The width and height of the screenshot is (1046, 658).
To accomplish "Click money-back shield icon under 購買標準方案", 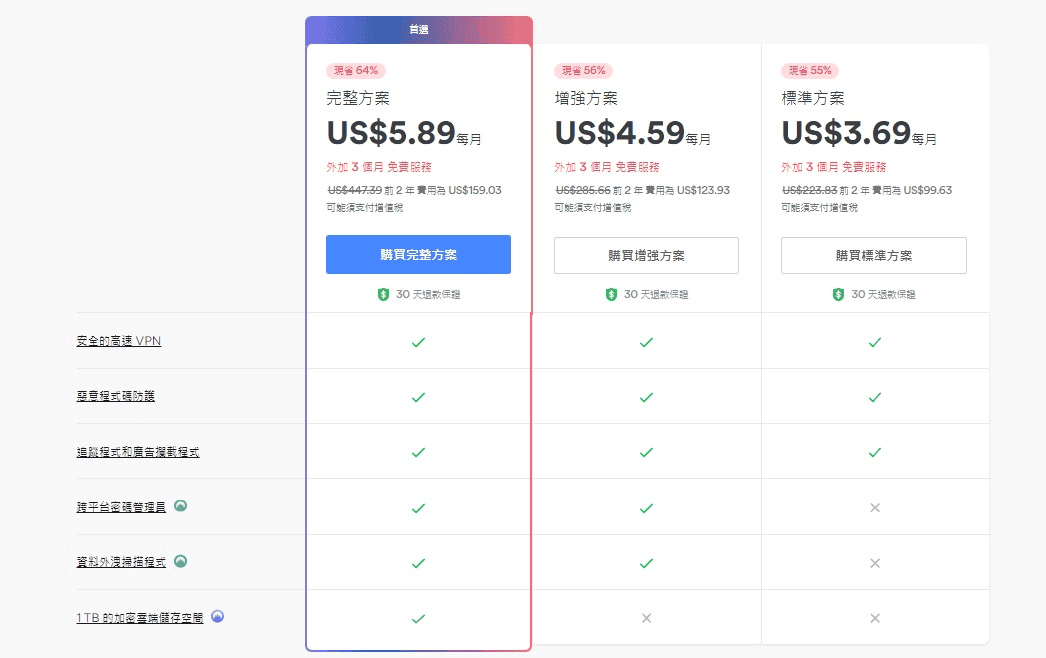I will [839, 294].
